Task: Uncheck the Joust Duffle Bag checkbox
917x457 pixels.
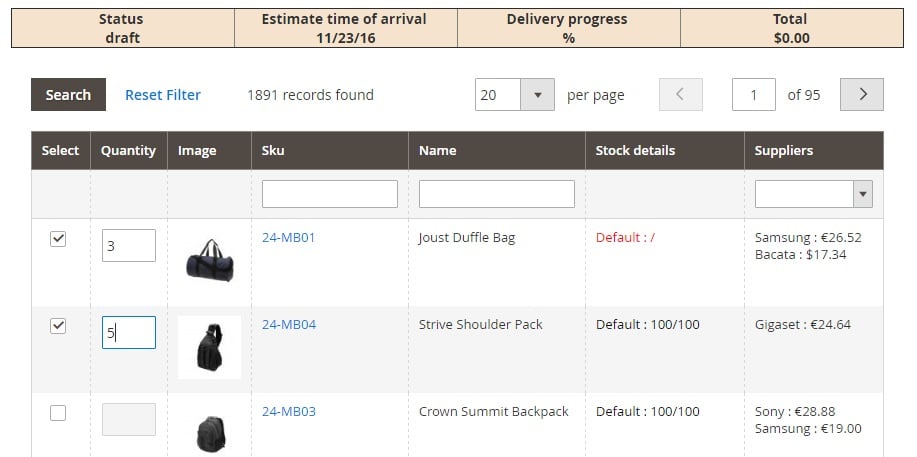Action: click(58, 239)
